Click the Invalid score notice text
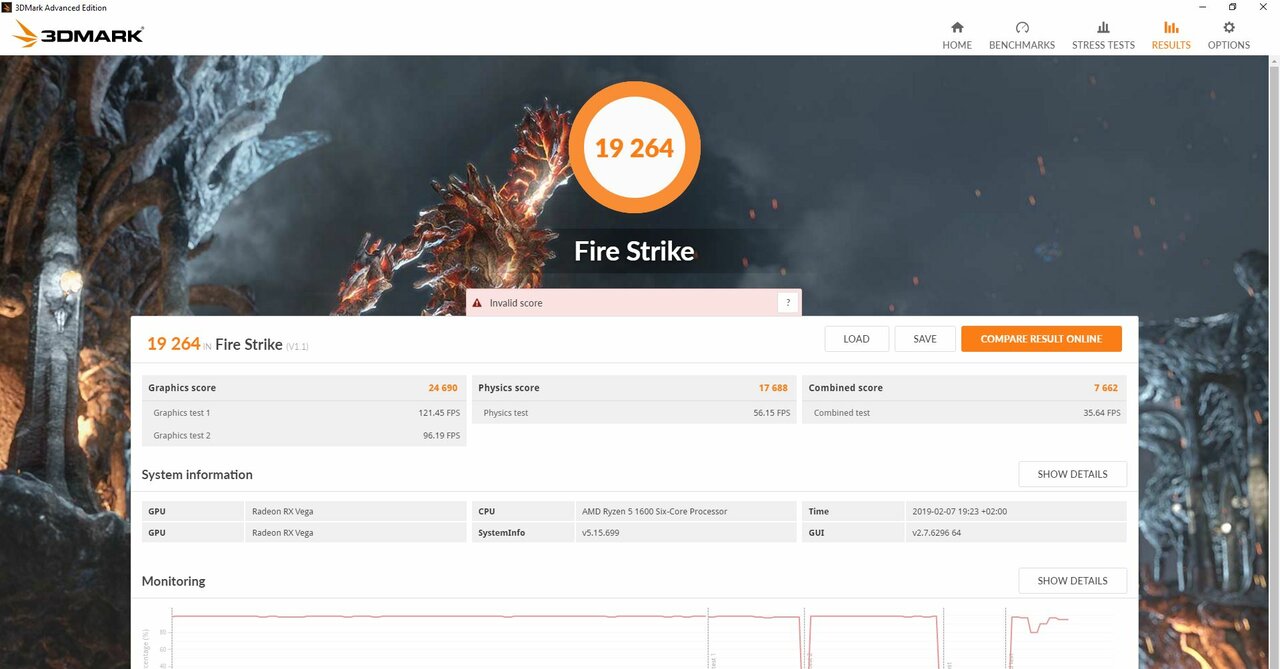 [516, 303]
